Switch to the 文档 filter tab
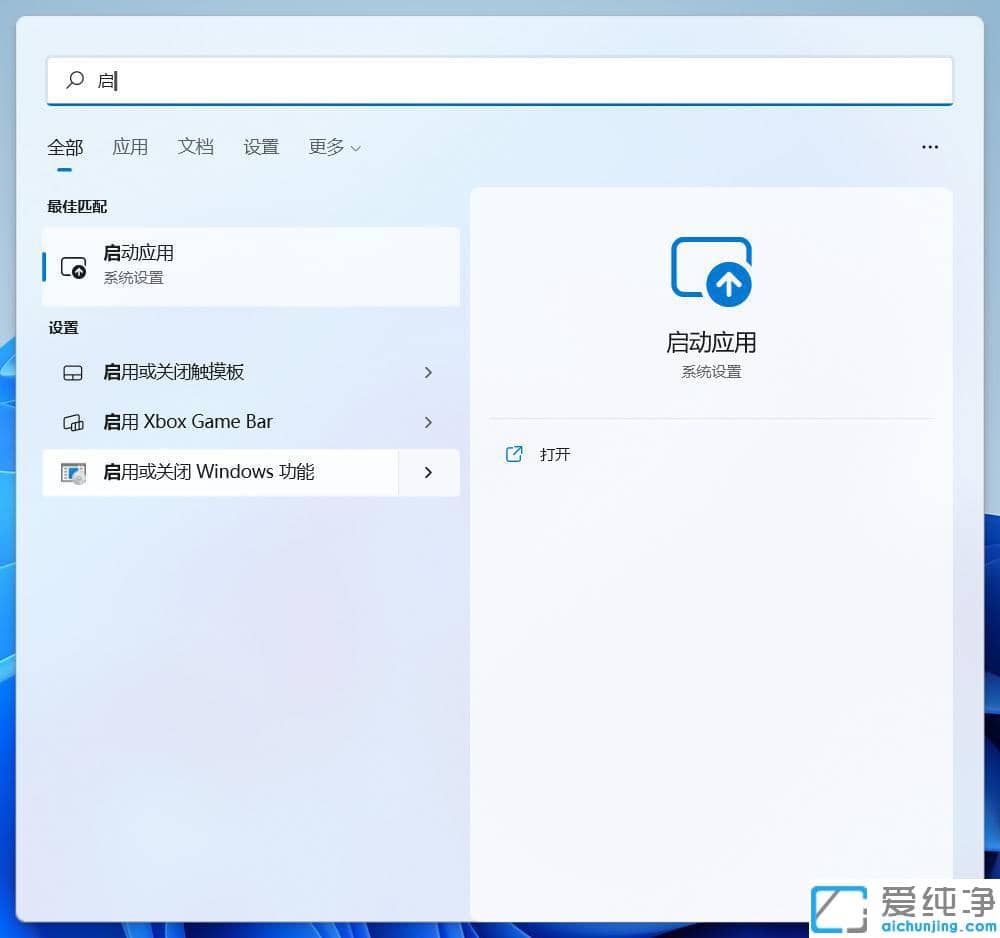 [x=195, y=147]
